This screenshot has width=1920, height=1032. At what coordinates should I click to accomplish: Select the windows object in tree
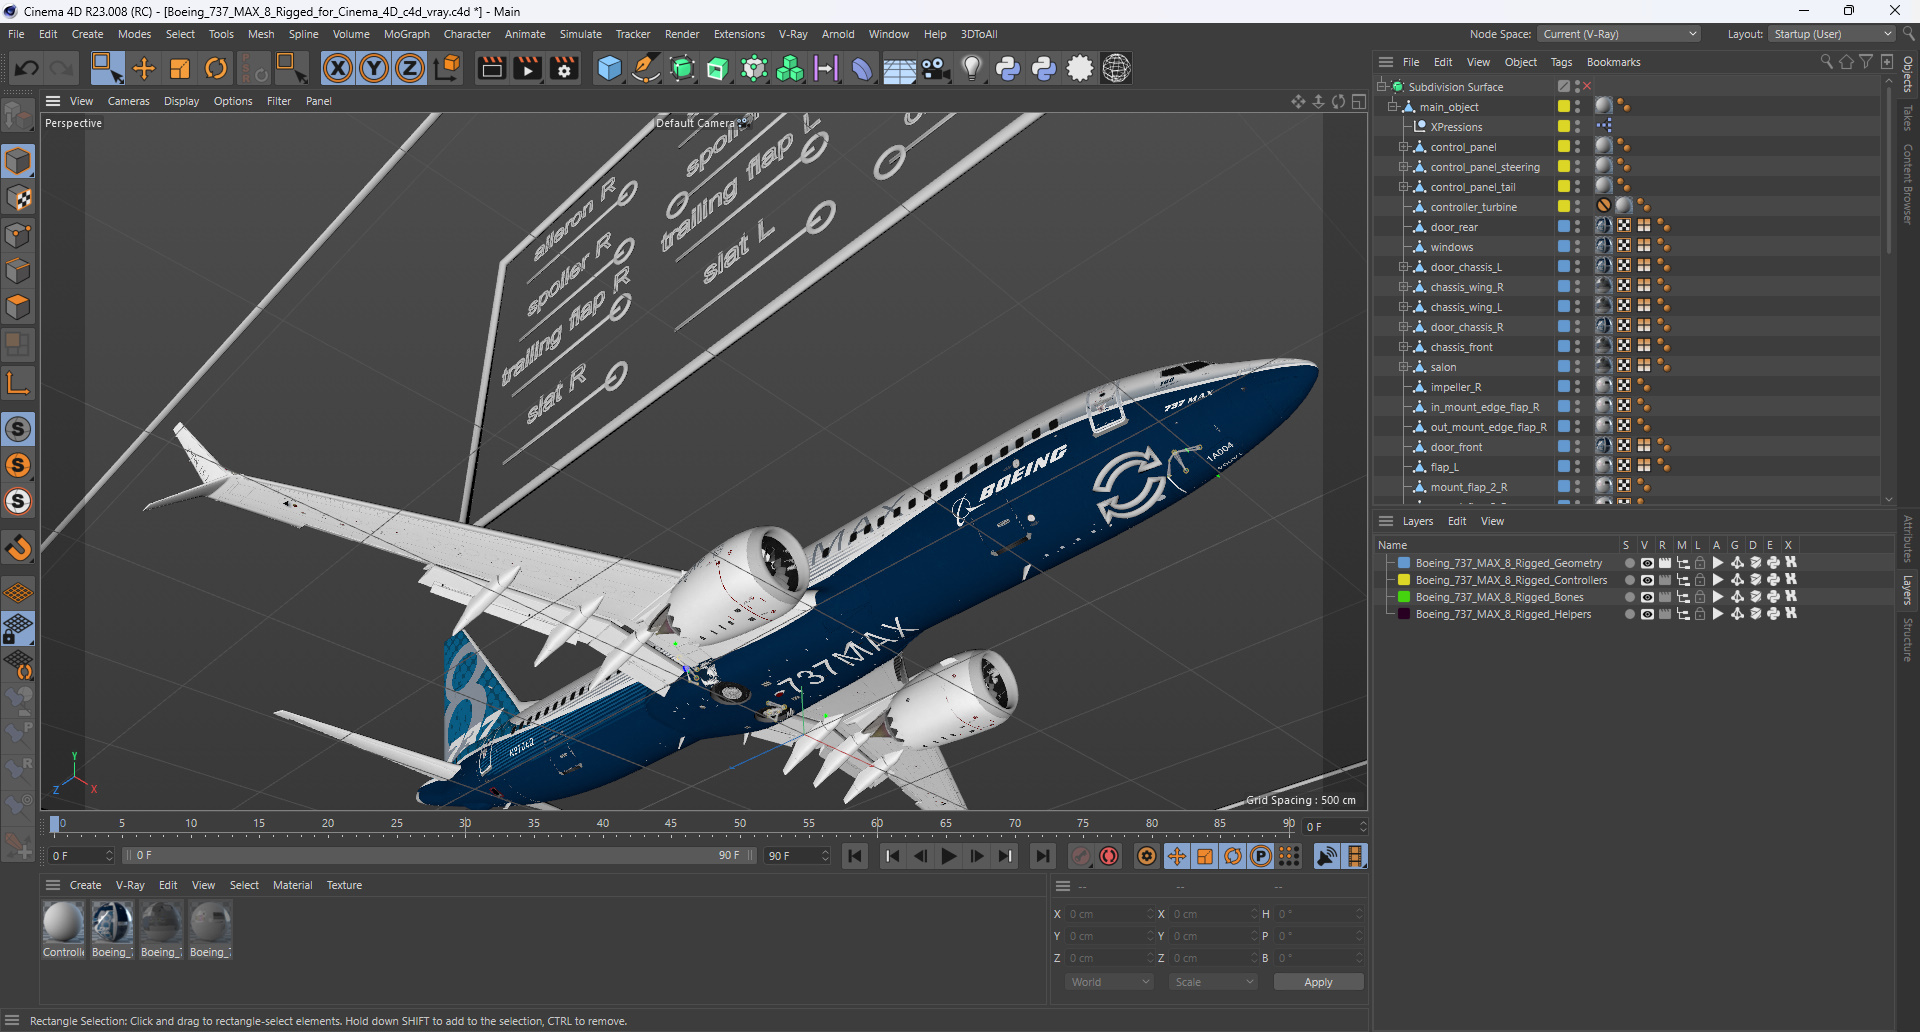coord(1451,247)
